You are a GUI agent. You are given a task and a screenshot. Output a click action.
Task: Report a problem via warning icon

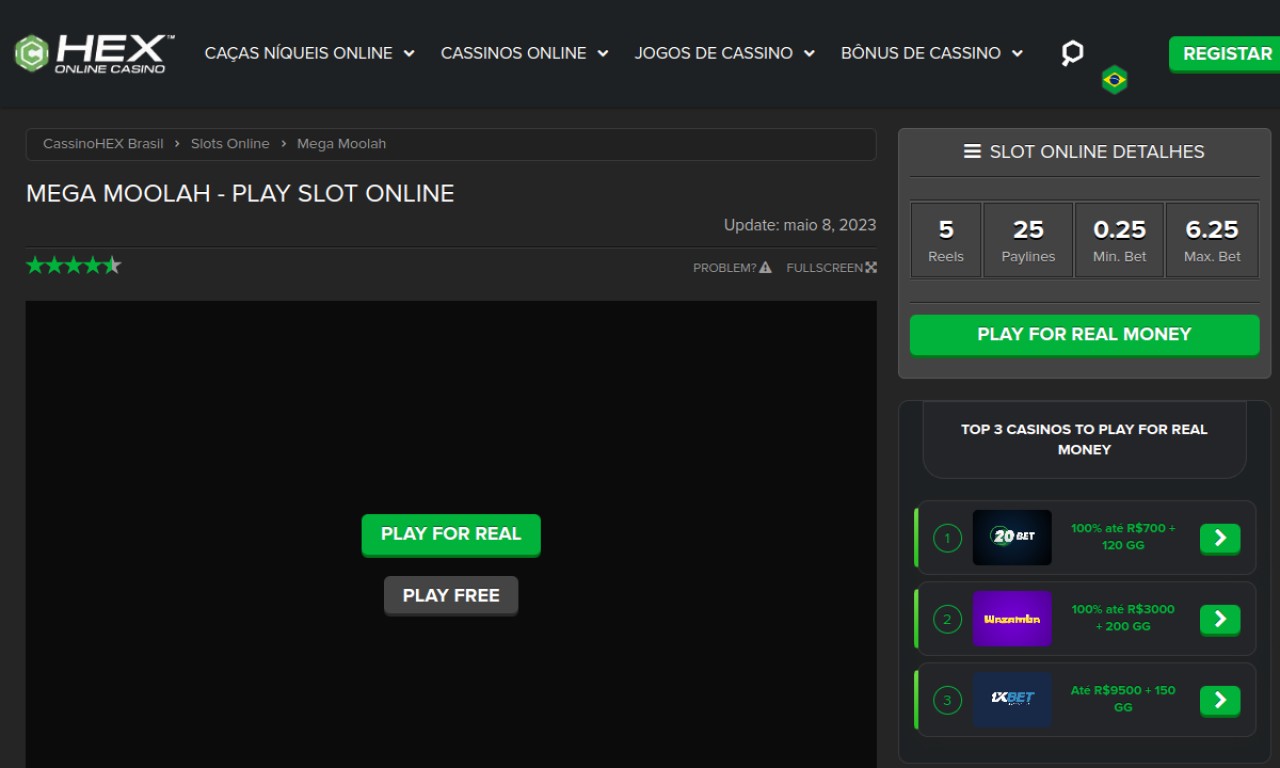[x=765, y=267]
